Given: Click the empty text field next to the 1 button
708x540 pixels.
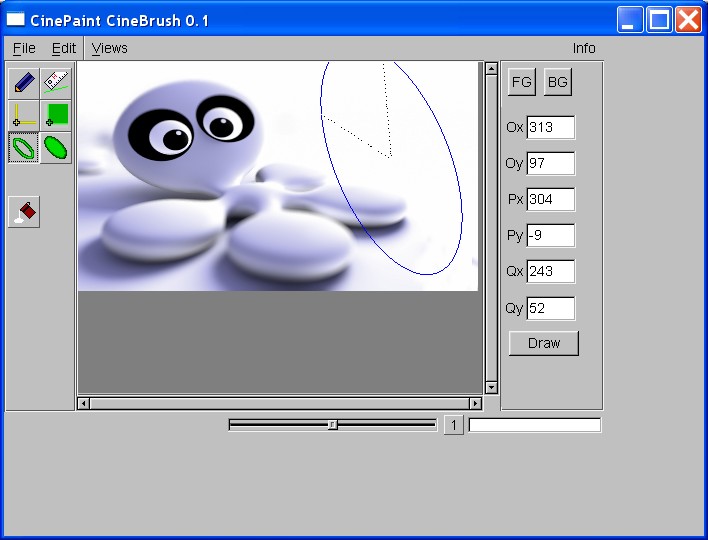Looking at the screenshot, I should pos(535,425).
